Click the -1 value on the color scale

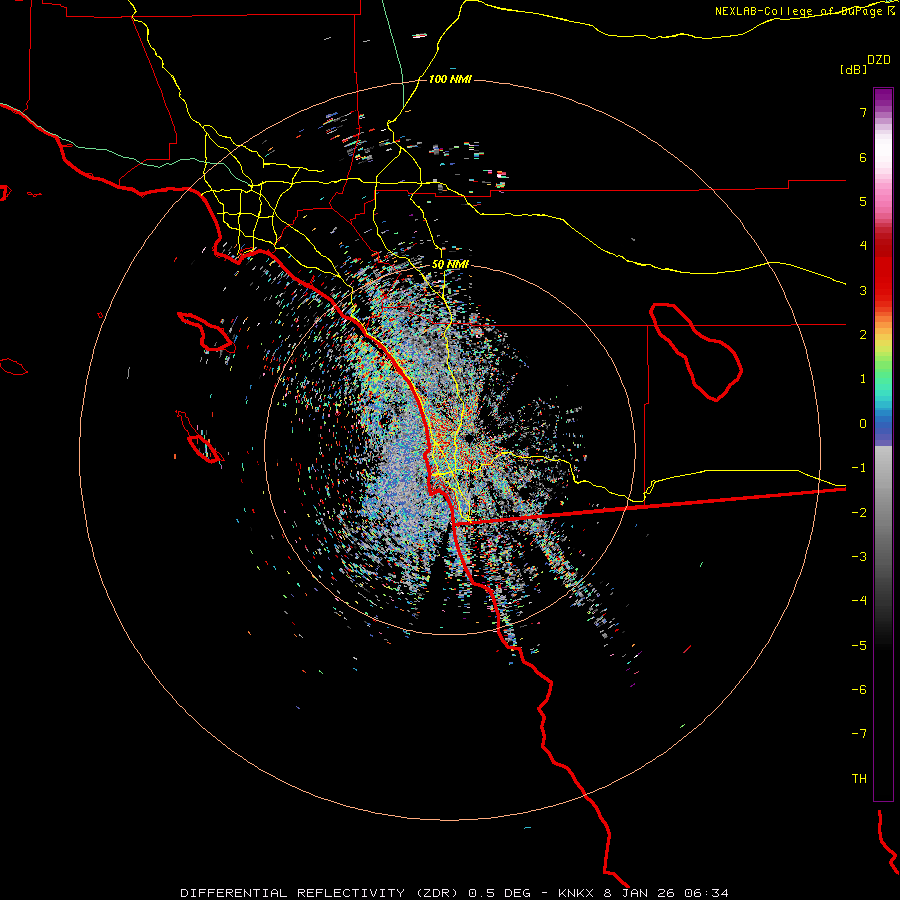[859, 468]
